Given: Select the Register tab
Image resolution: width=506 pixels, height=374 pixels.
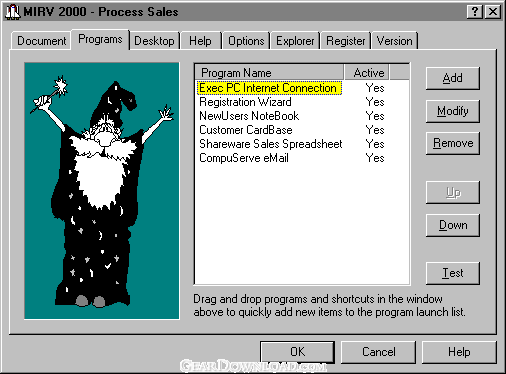Looking at the screenshot, I should coord(346,41).
